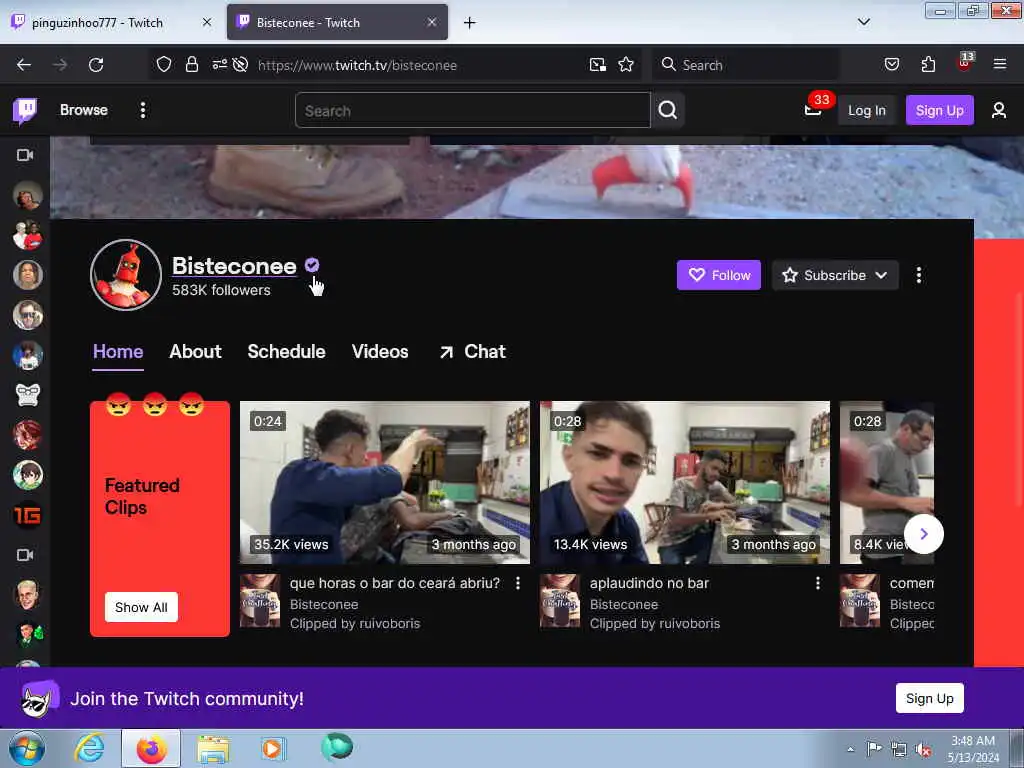The image size is (1024, 768).
Task: Open the Windows Start button
Action: 27,748
